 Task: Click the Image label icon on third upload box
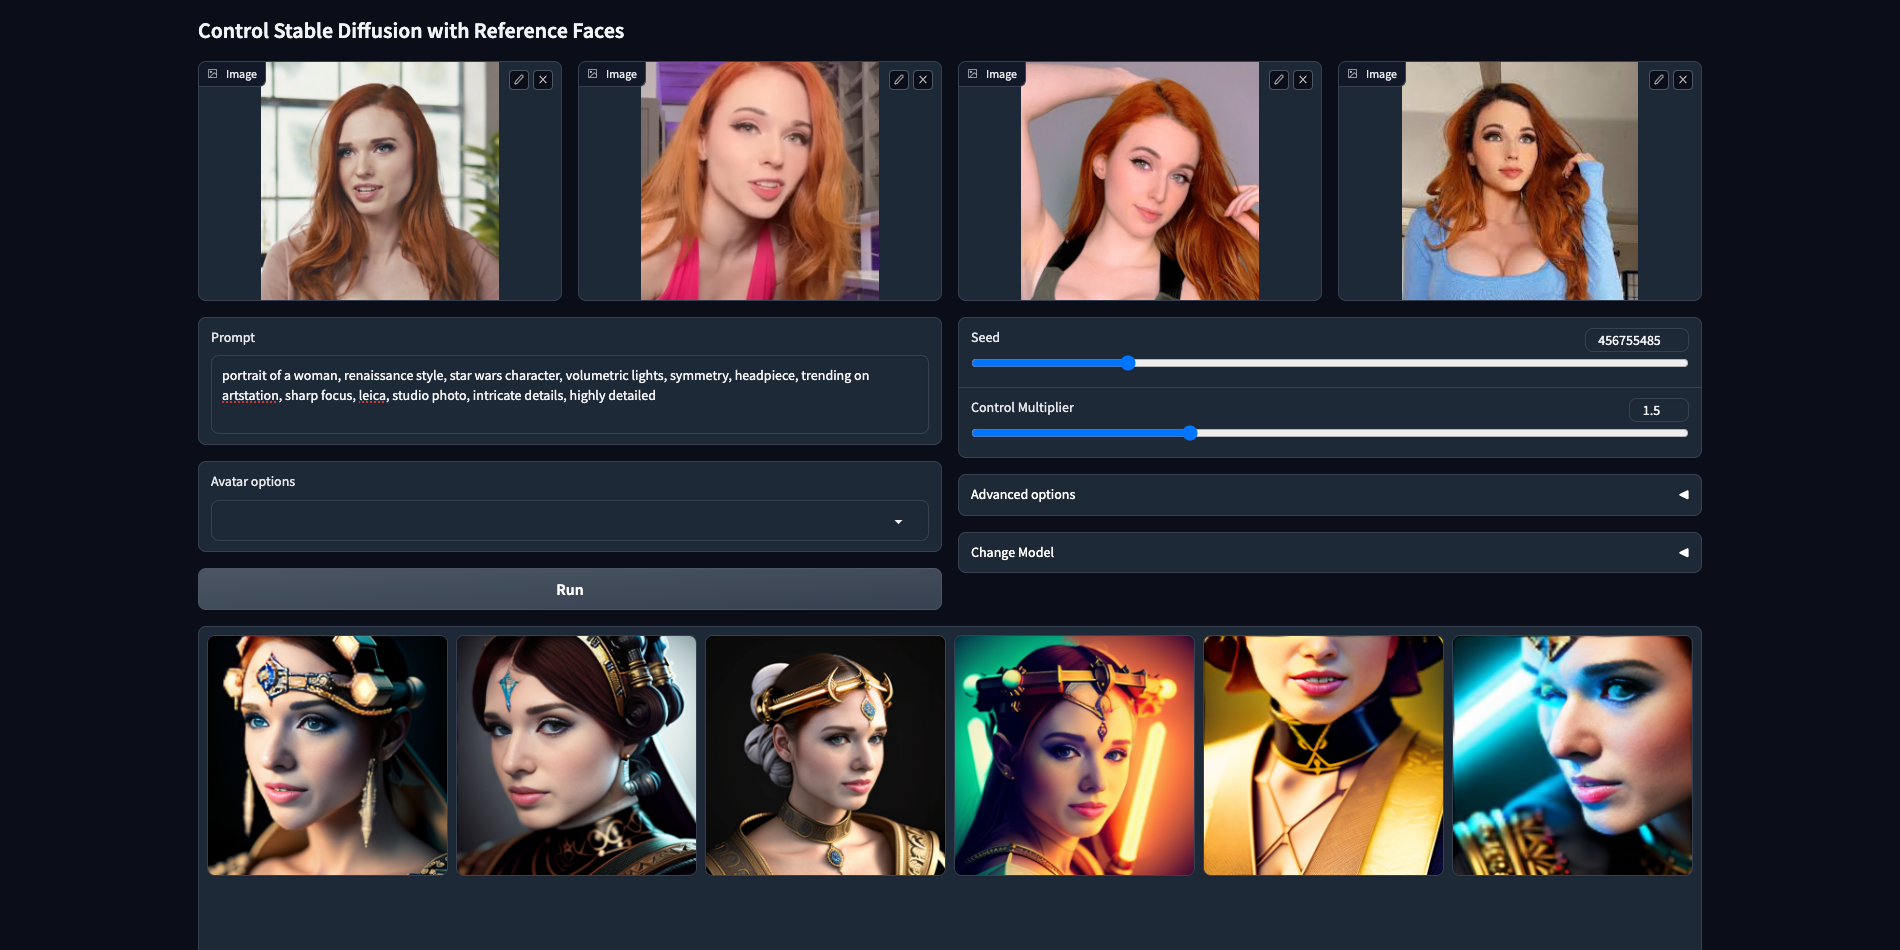(973, 74)
